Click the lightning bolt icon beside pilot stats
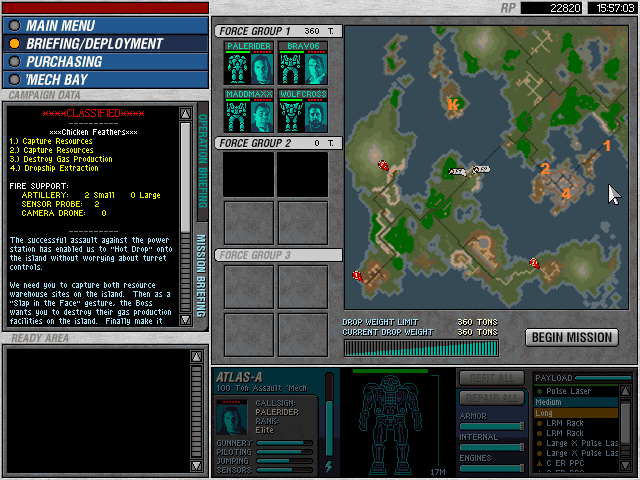This screenshot has width=640, height=480. (x=329, y=466)
